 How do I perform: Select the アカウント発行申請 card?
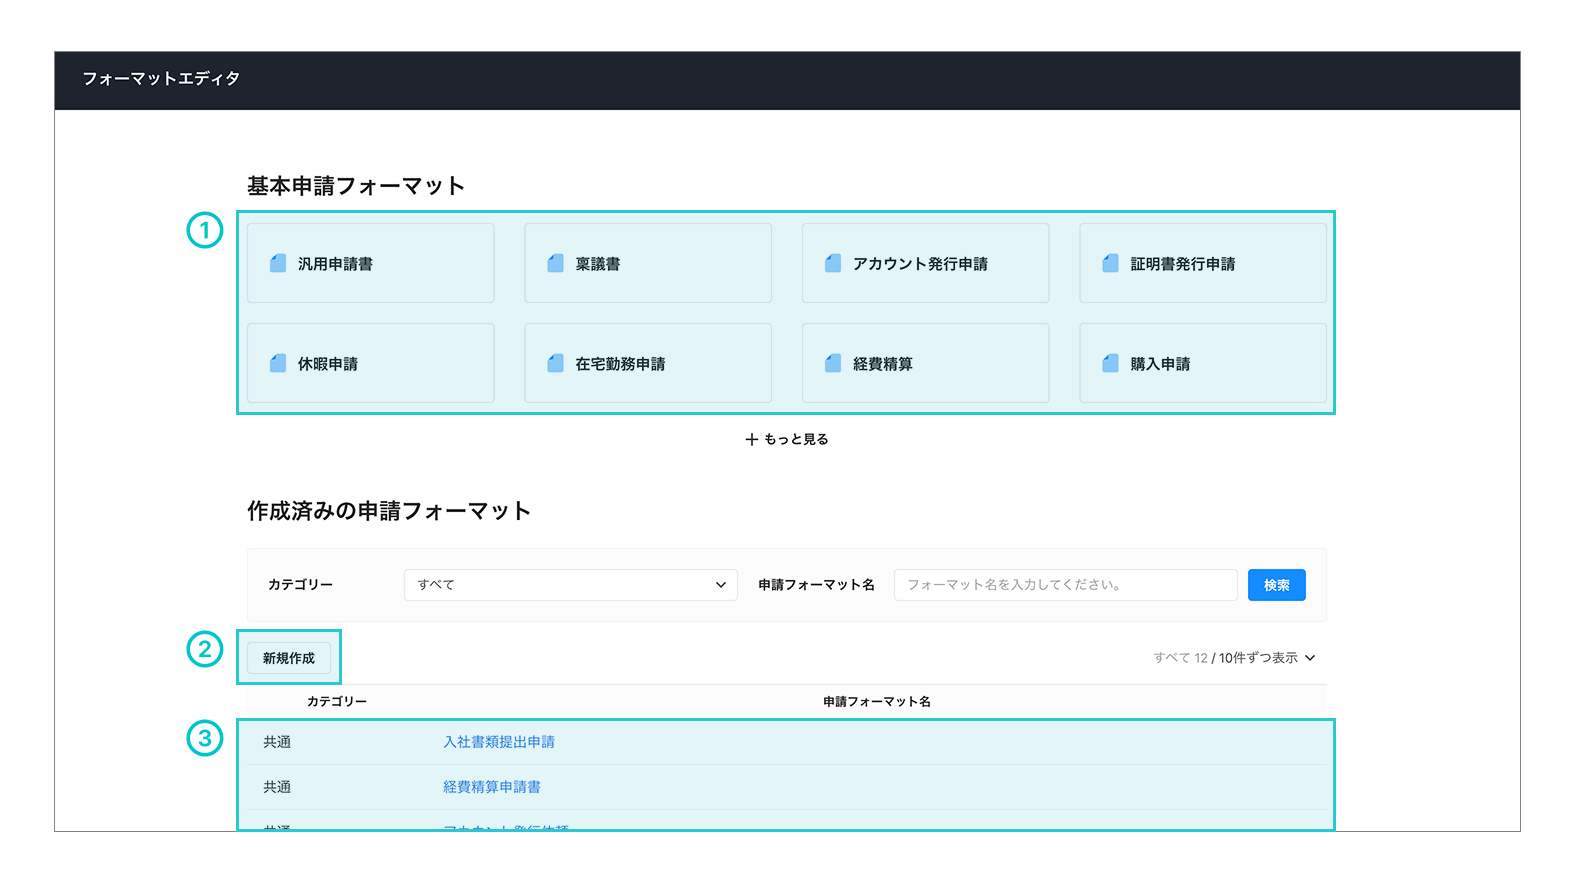click(925, 263)
